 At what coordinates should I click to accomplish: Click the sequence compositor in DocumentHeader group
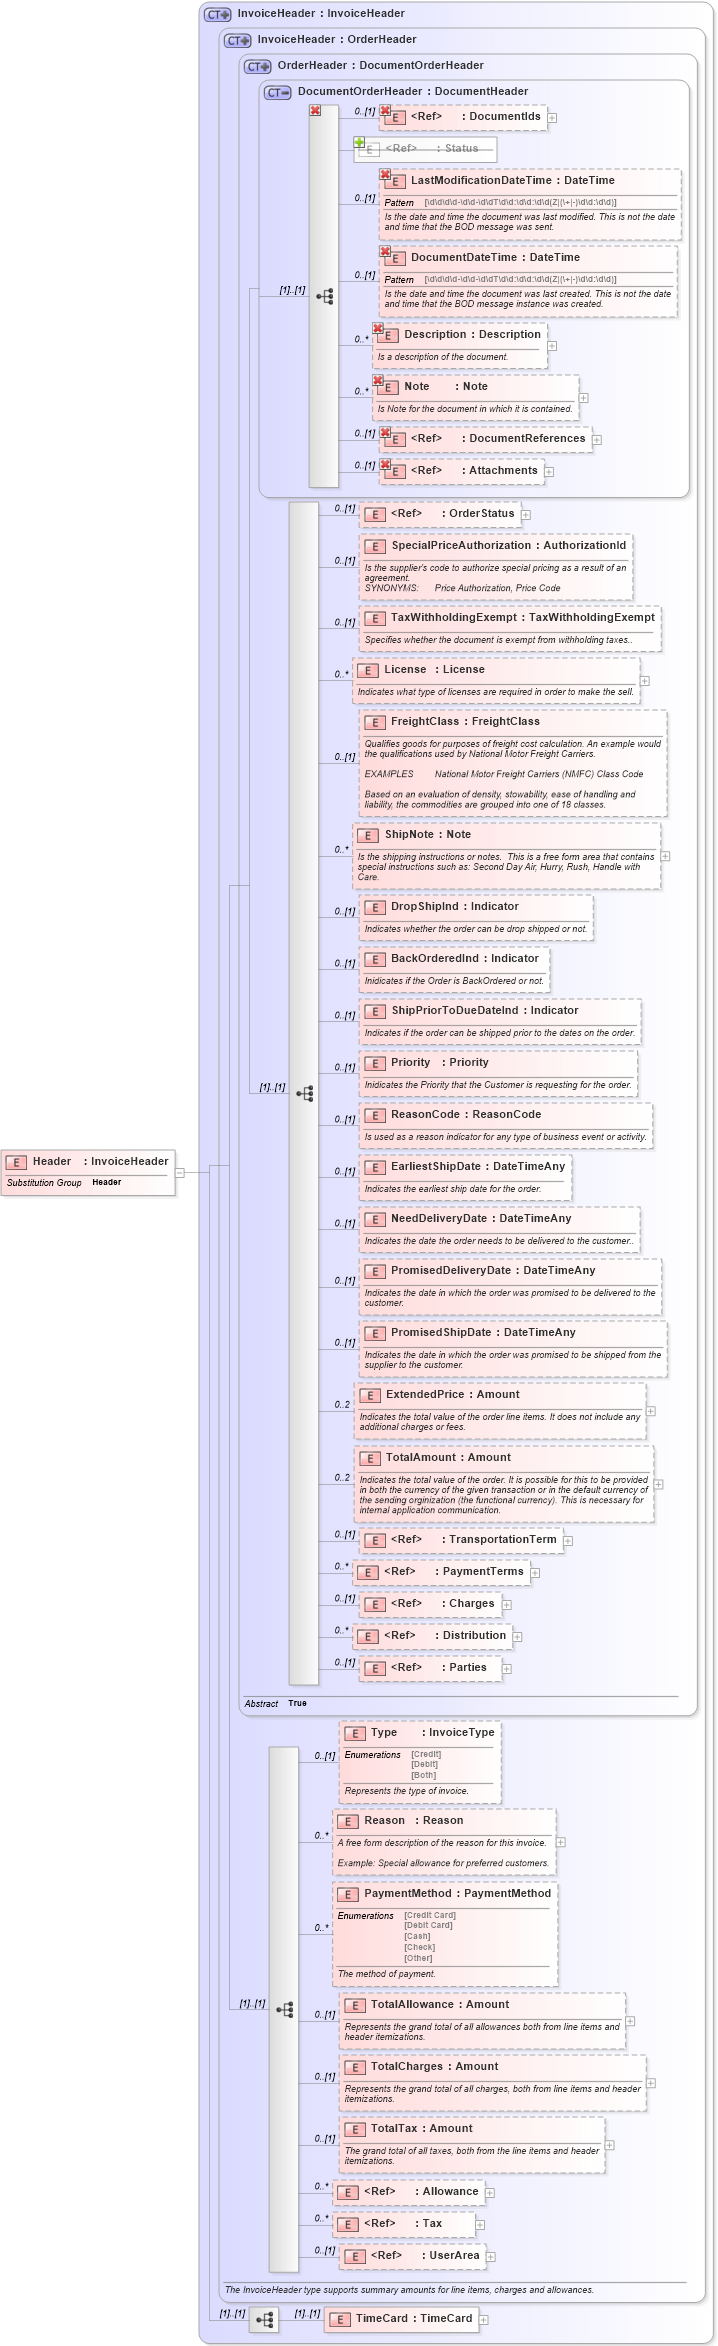[x=324, y=296]
